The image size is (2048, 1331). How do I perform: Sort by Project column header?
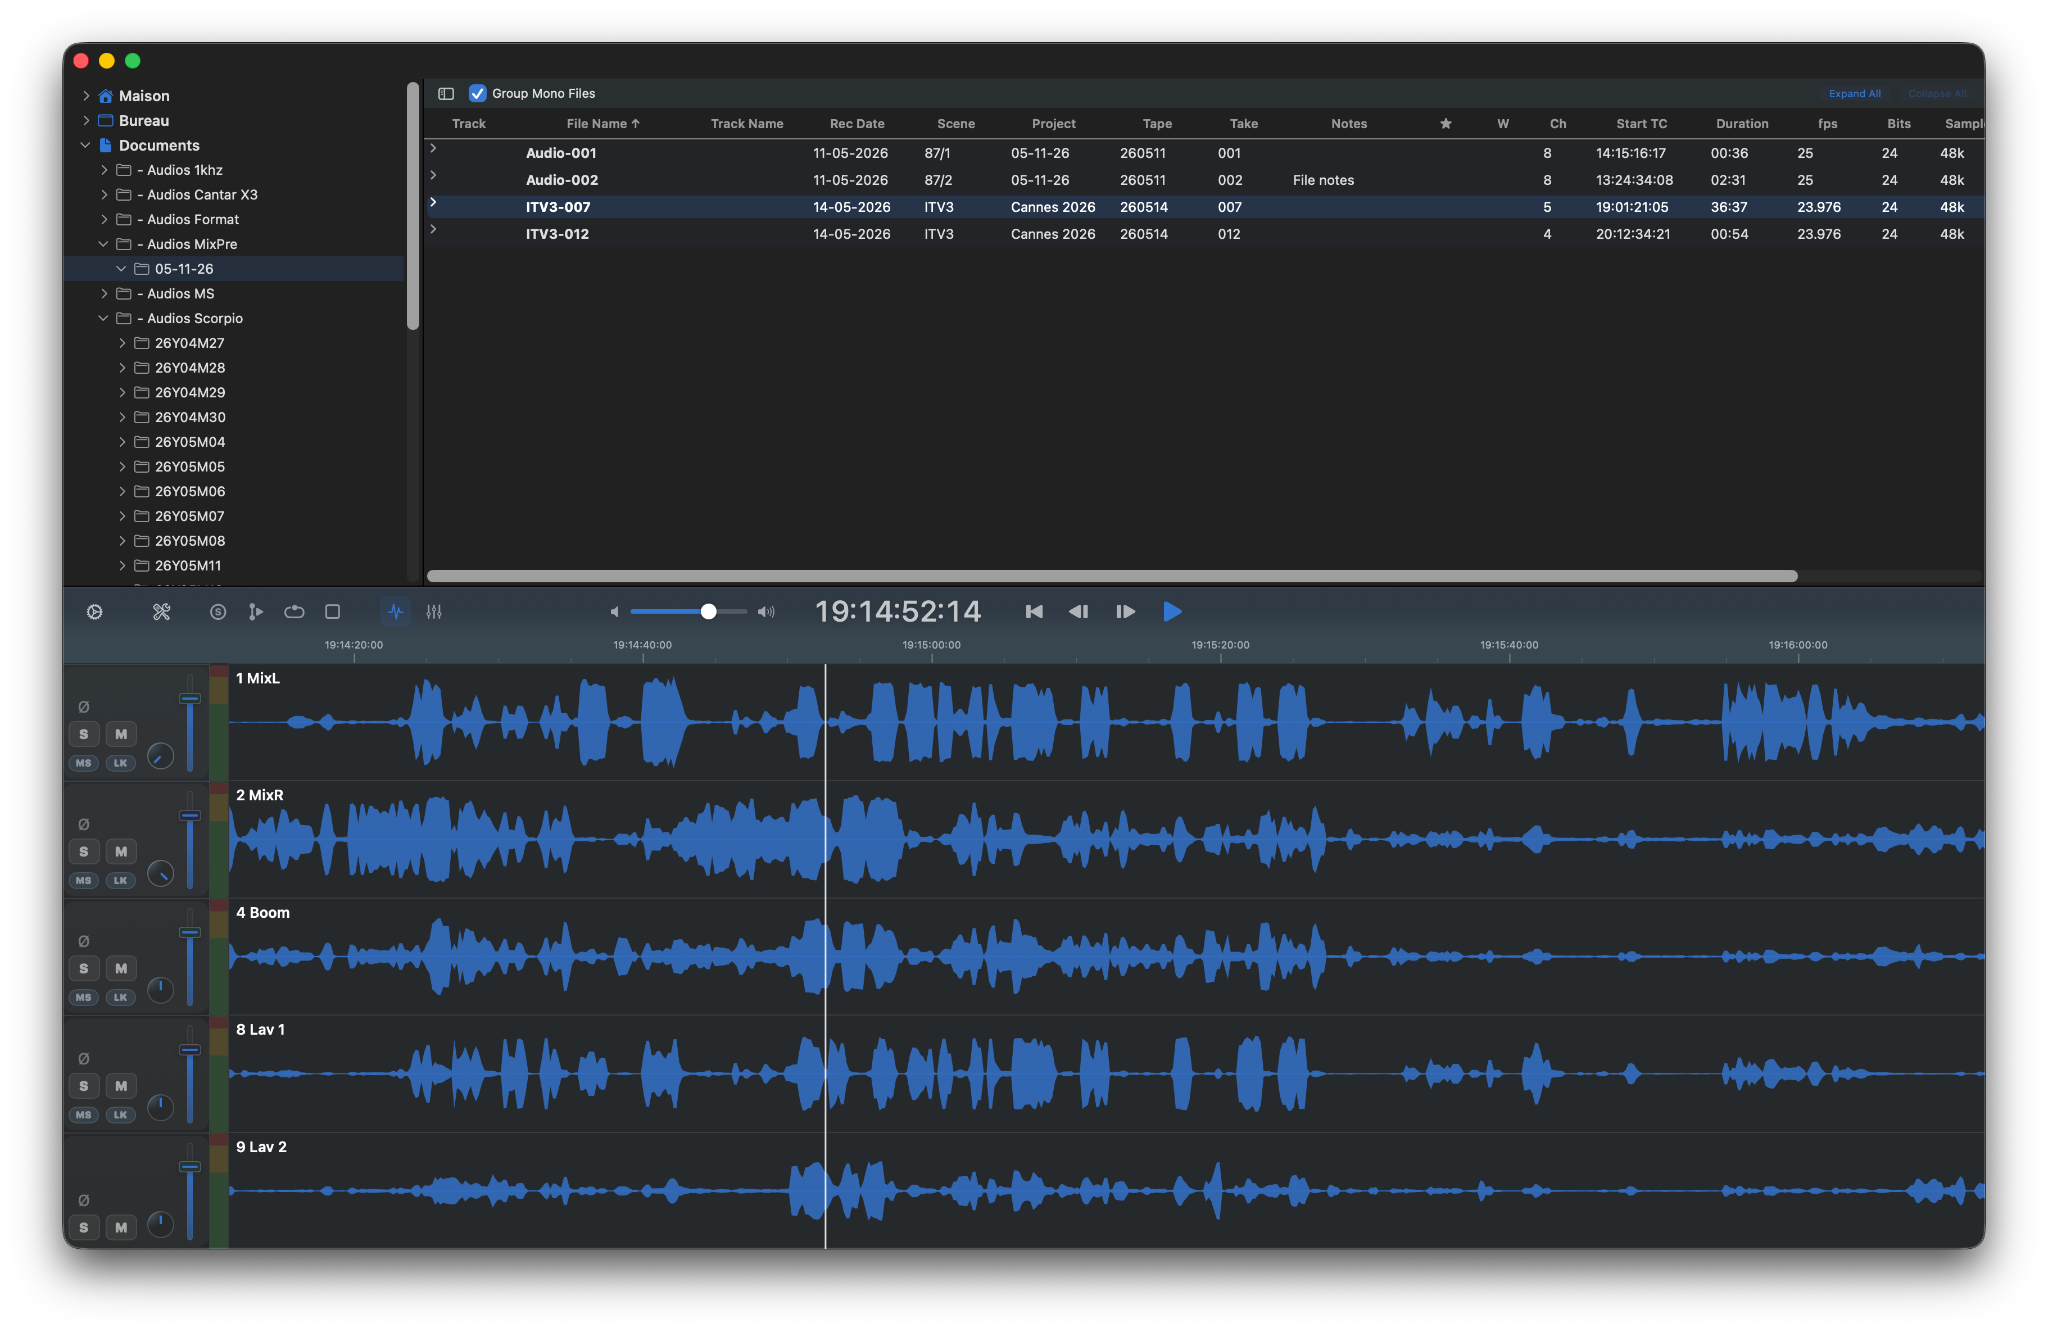[1054, 124]
